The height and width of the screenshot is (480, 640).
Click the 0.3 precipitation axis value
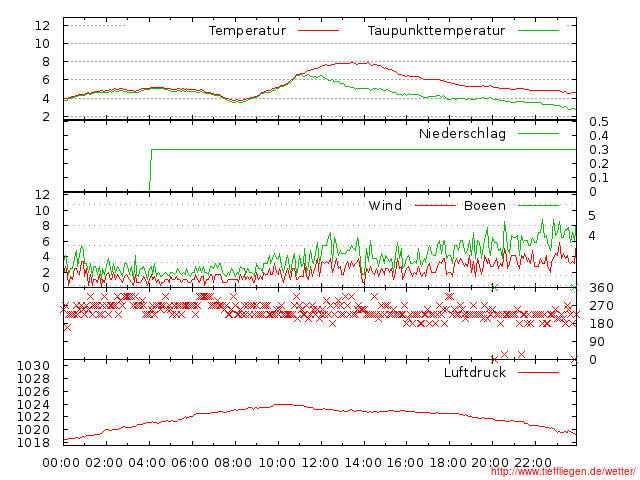(x=599, y=150)
